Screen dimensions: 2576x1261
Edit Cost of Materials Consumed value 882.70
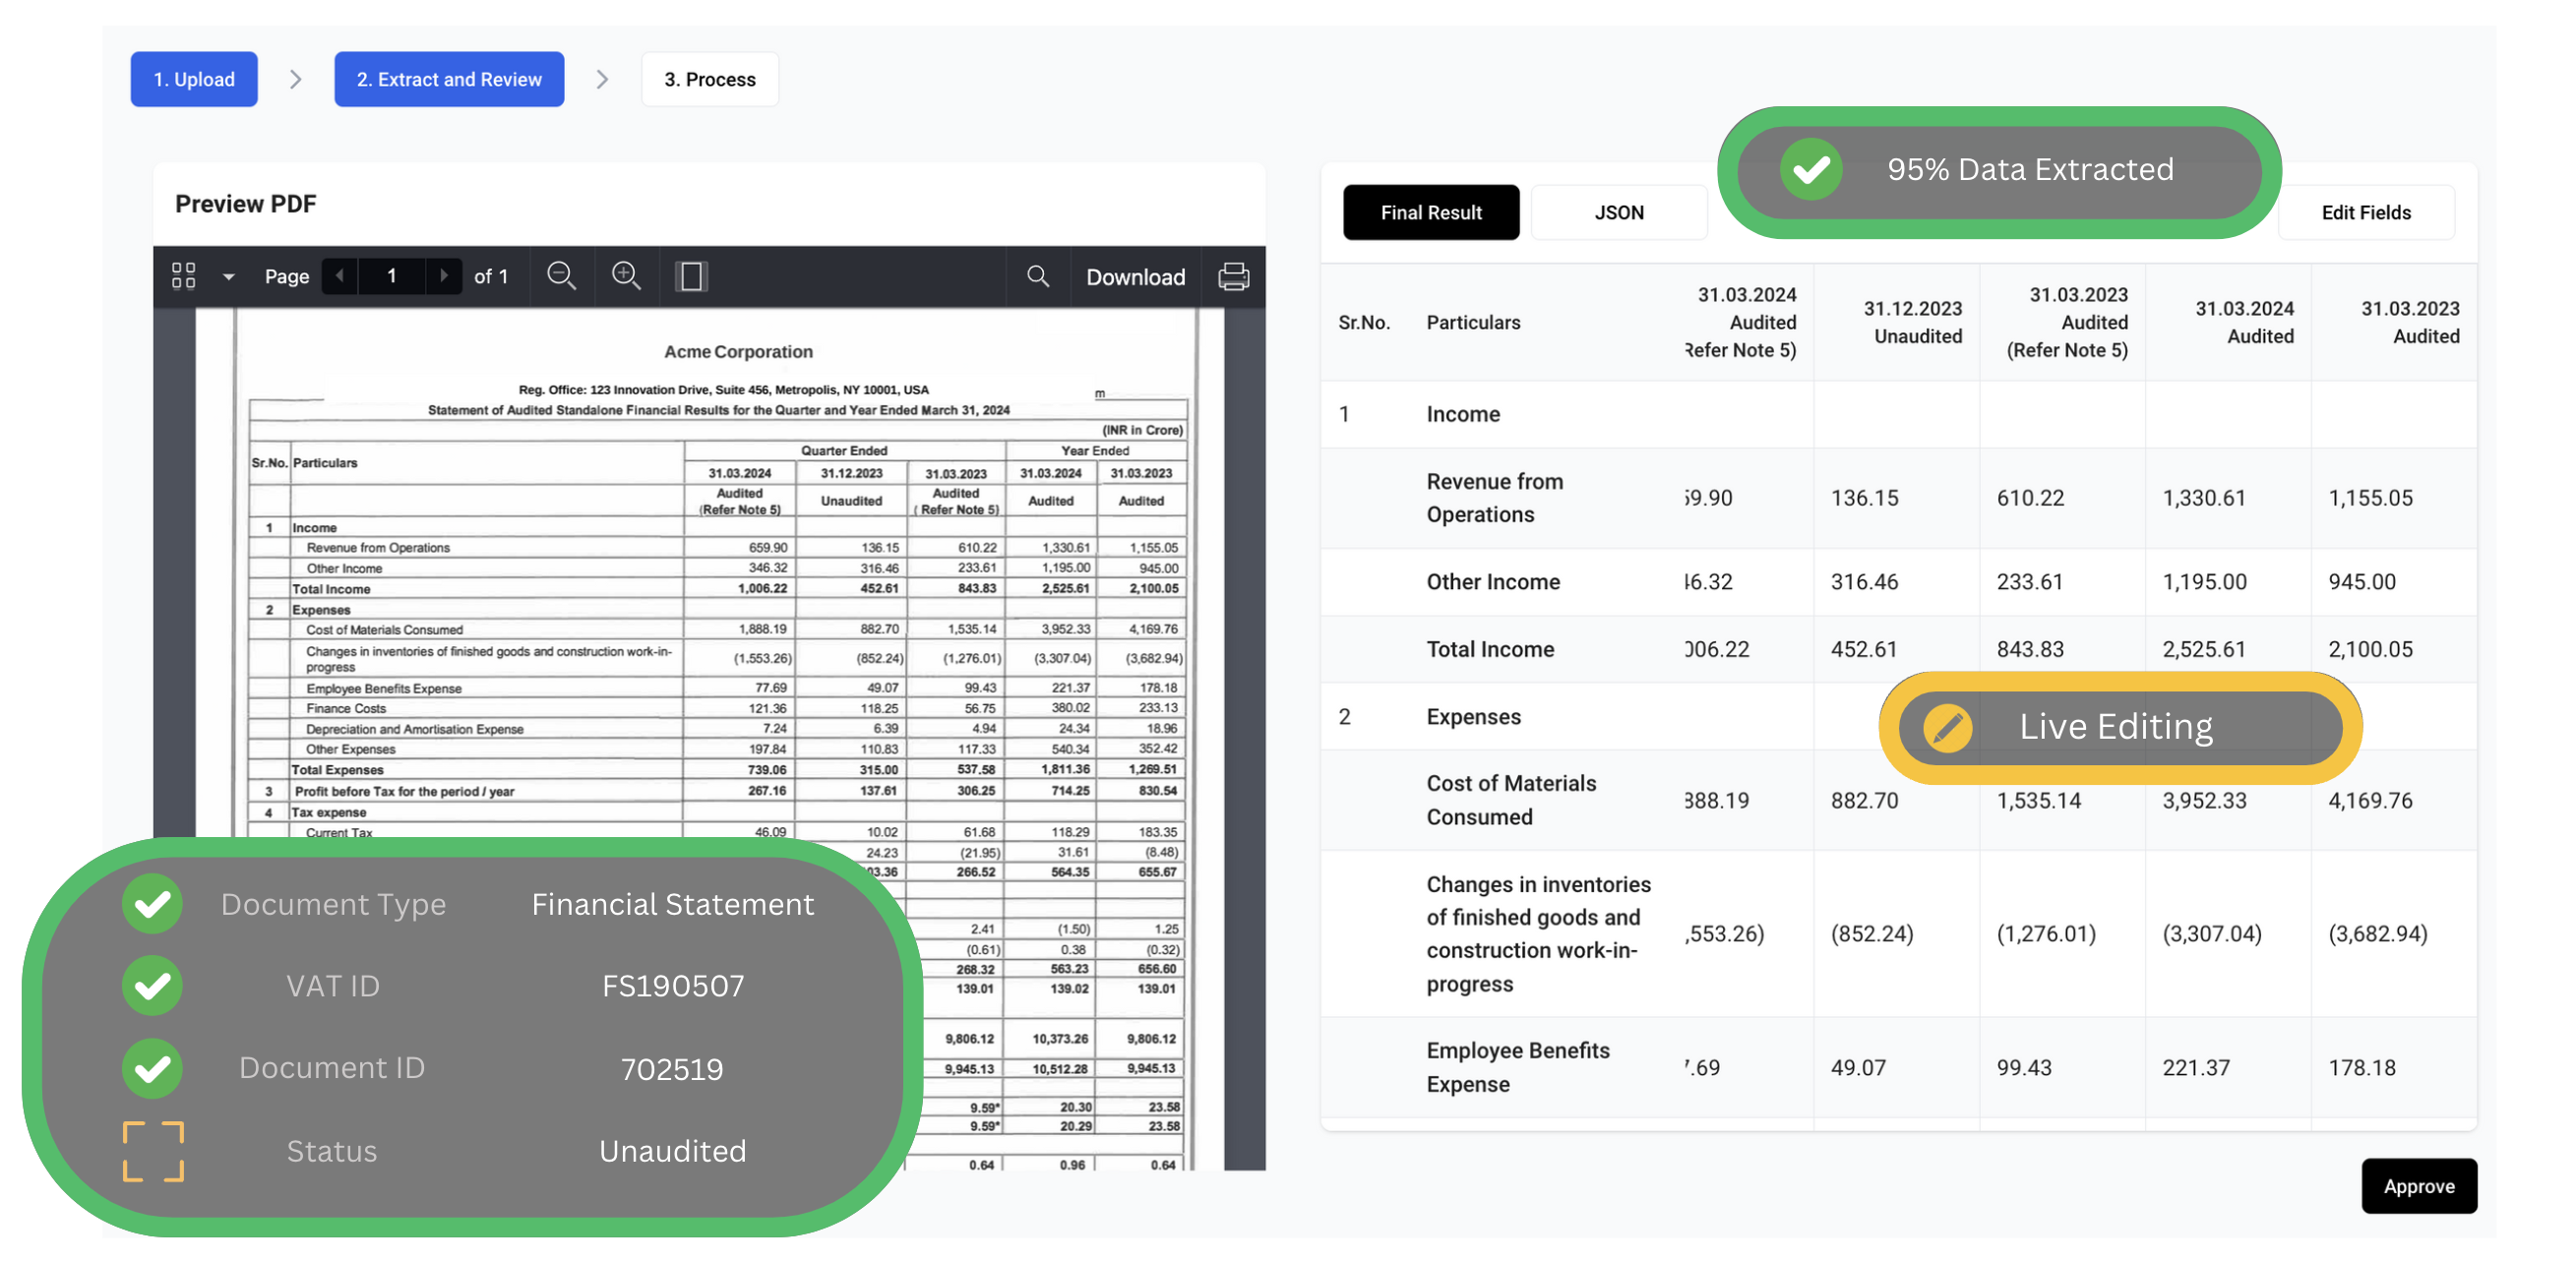pyautogui.click(x=1864, y=800)
